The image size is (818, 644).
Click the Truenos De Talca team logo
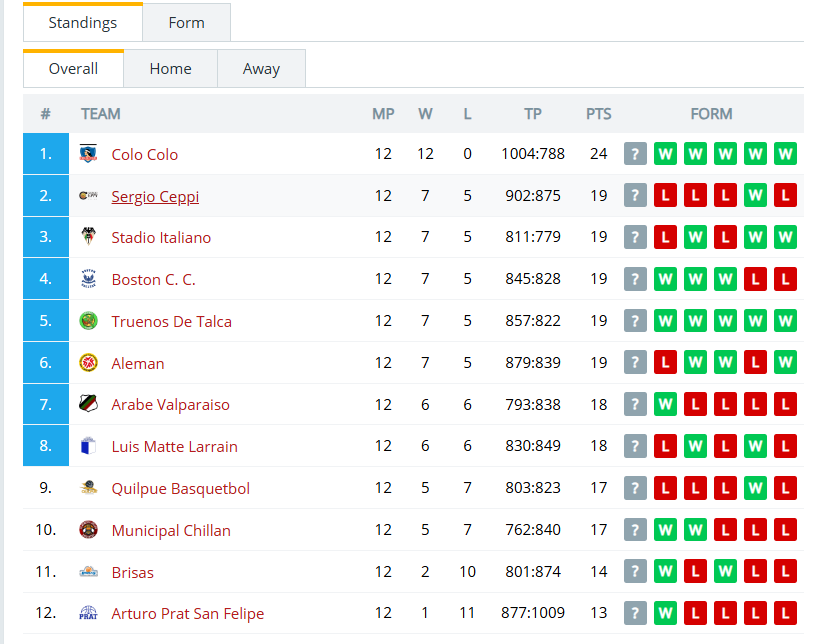(88, 320)
